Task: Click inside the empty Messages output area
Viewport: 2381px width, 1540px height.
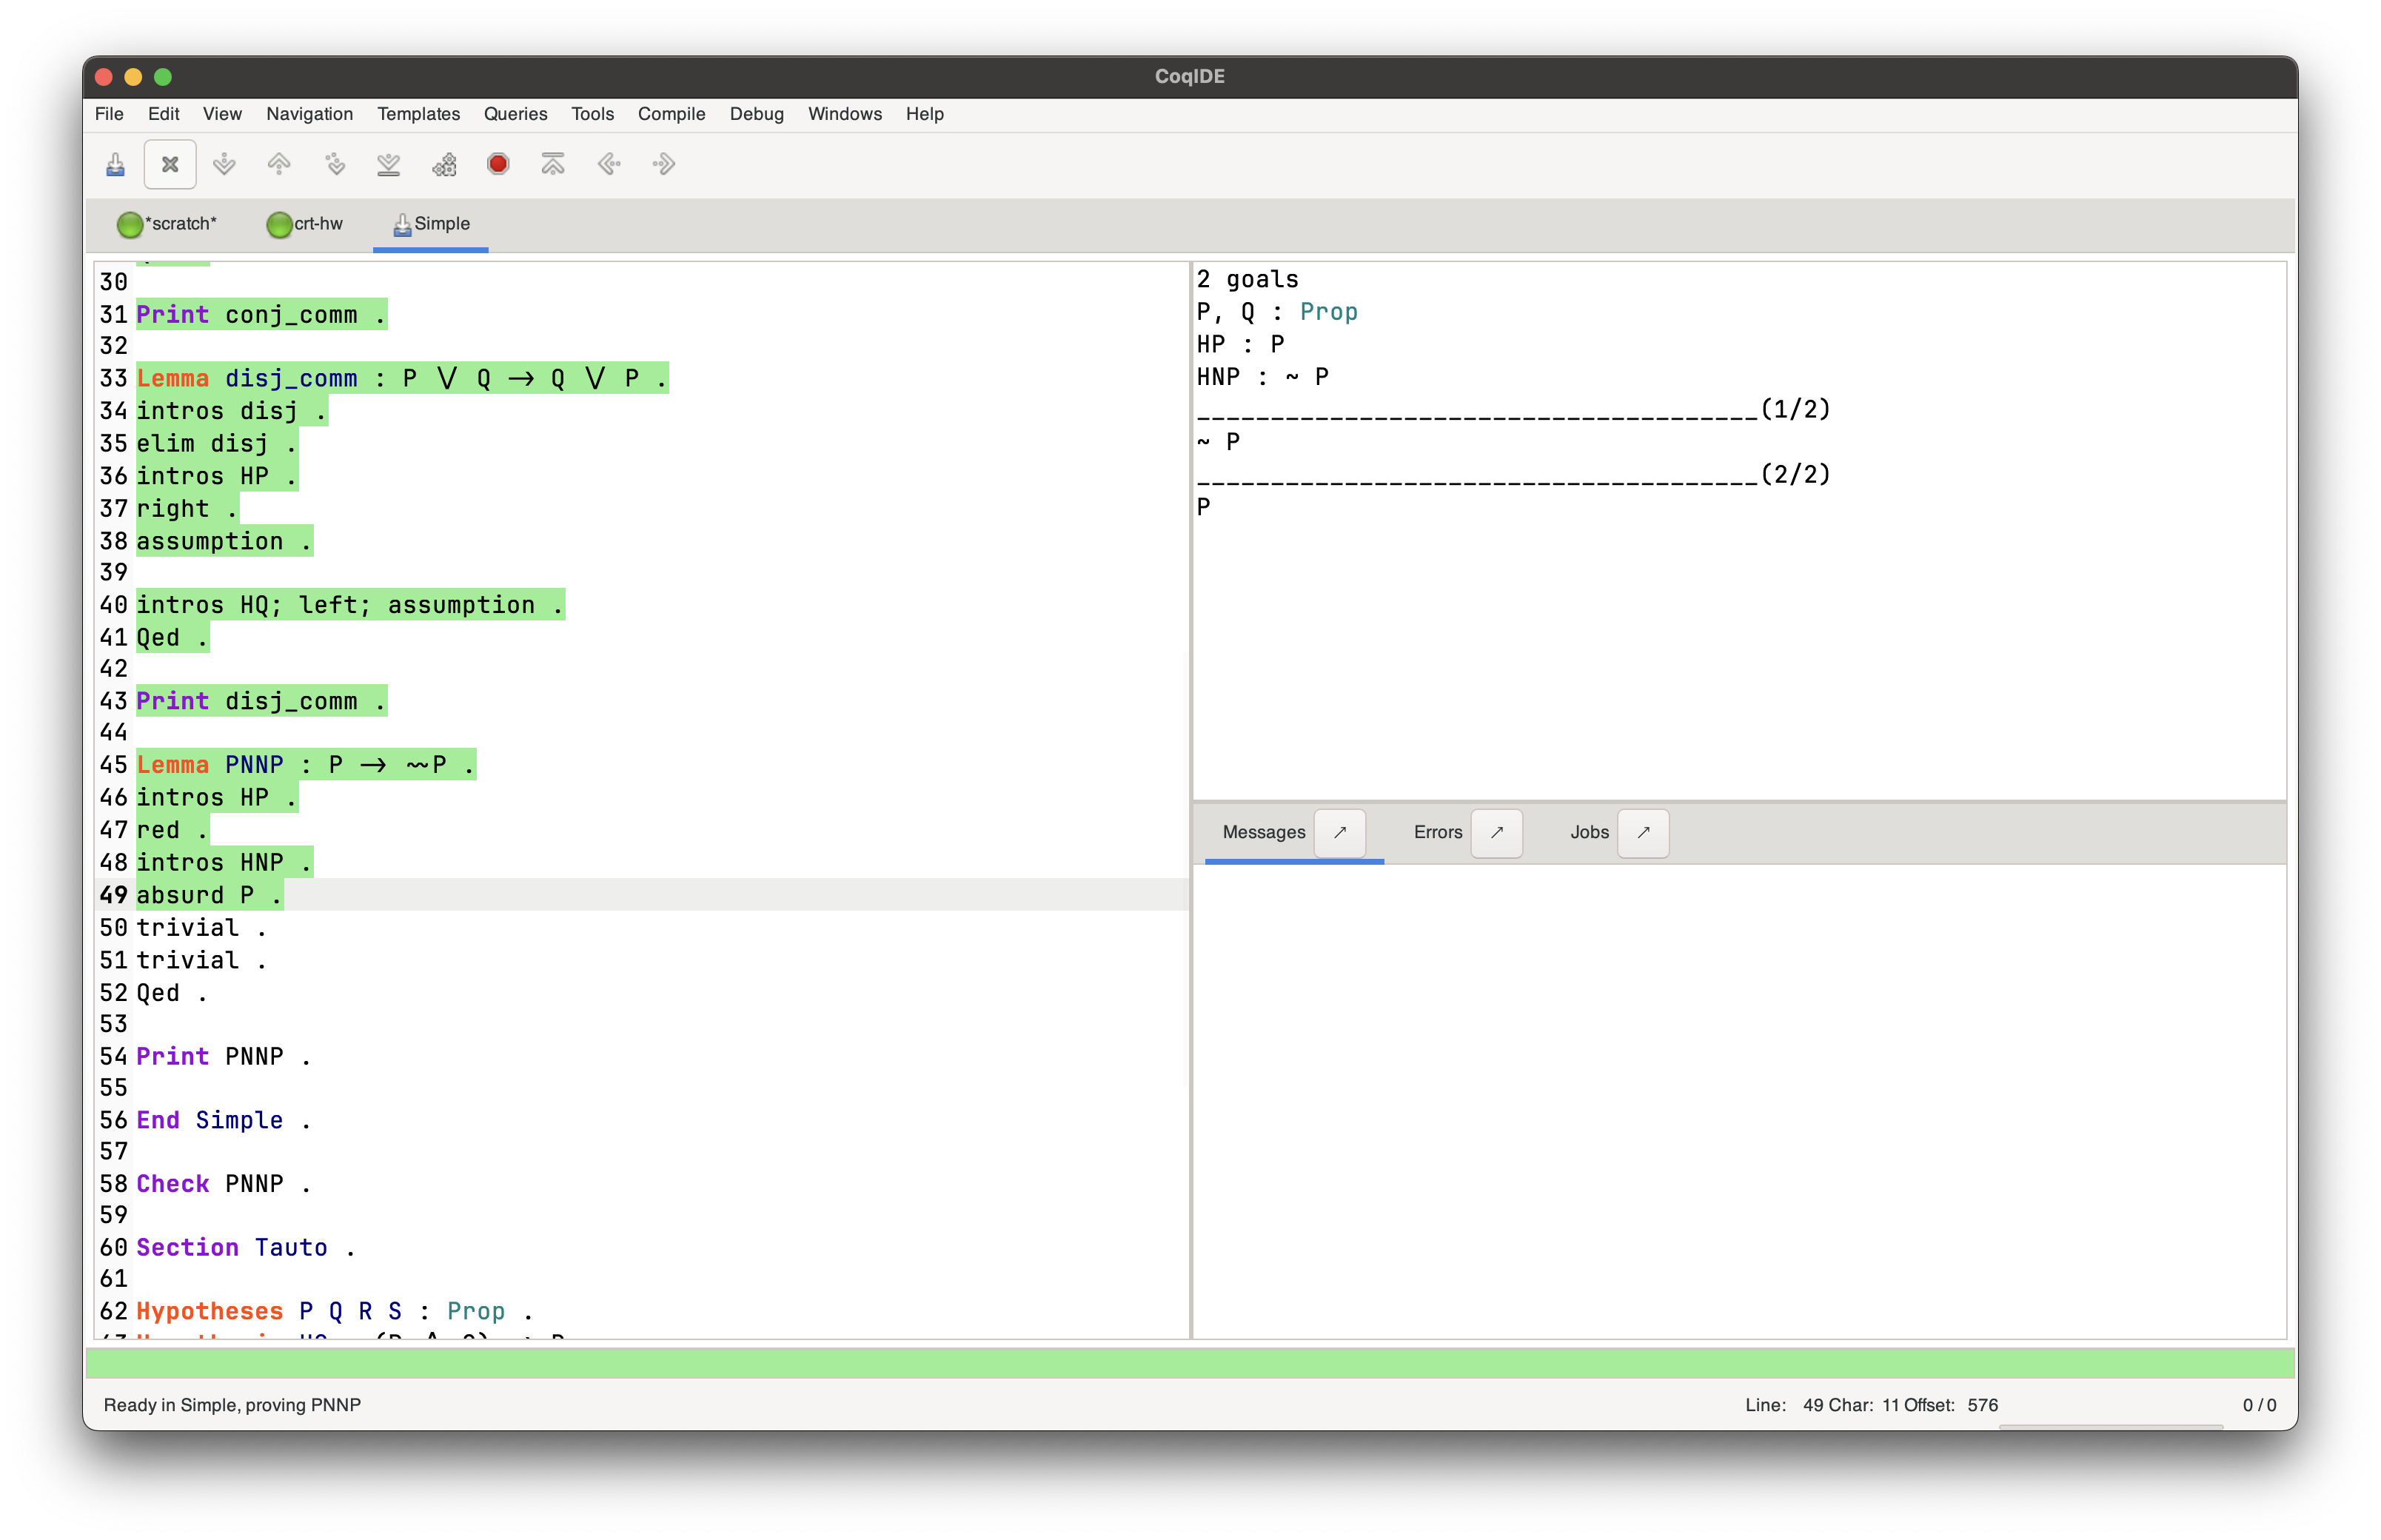Action: tap(1739, 1100)
